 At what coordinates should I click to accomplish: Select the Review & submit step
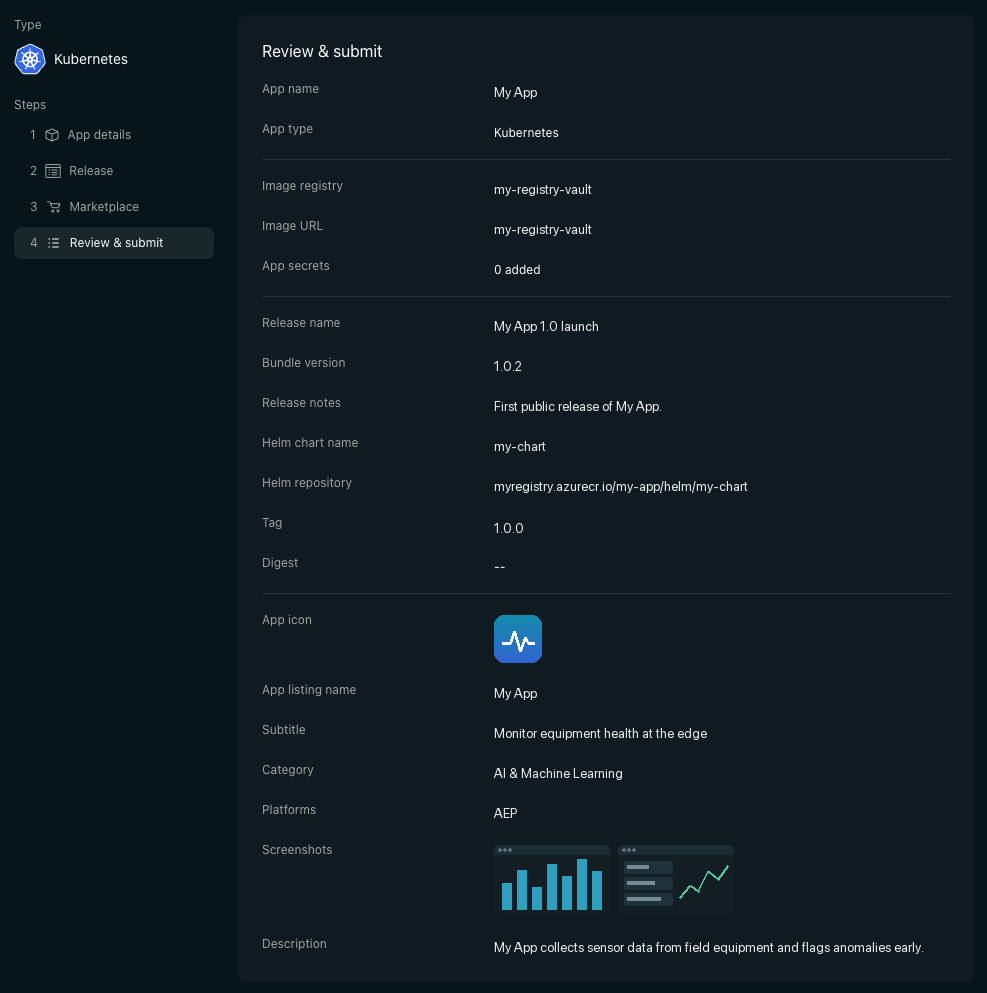[114, 243]
